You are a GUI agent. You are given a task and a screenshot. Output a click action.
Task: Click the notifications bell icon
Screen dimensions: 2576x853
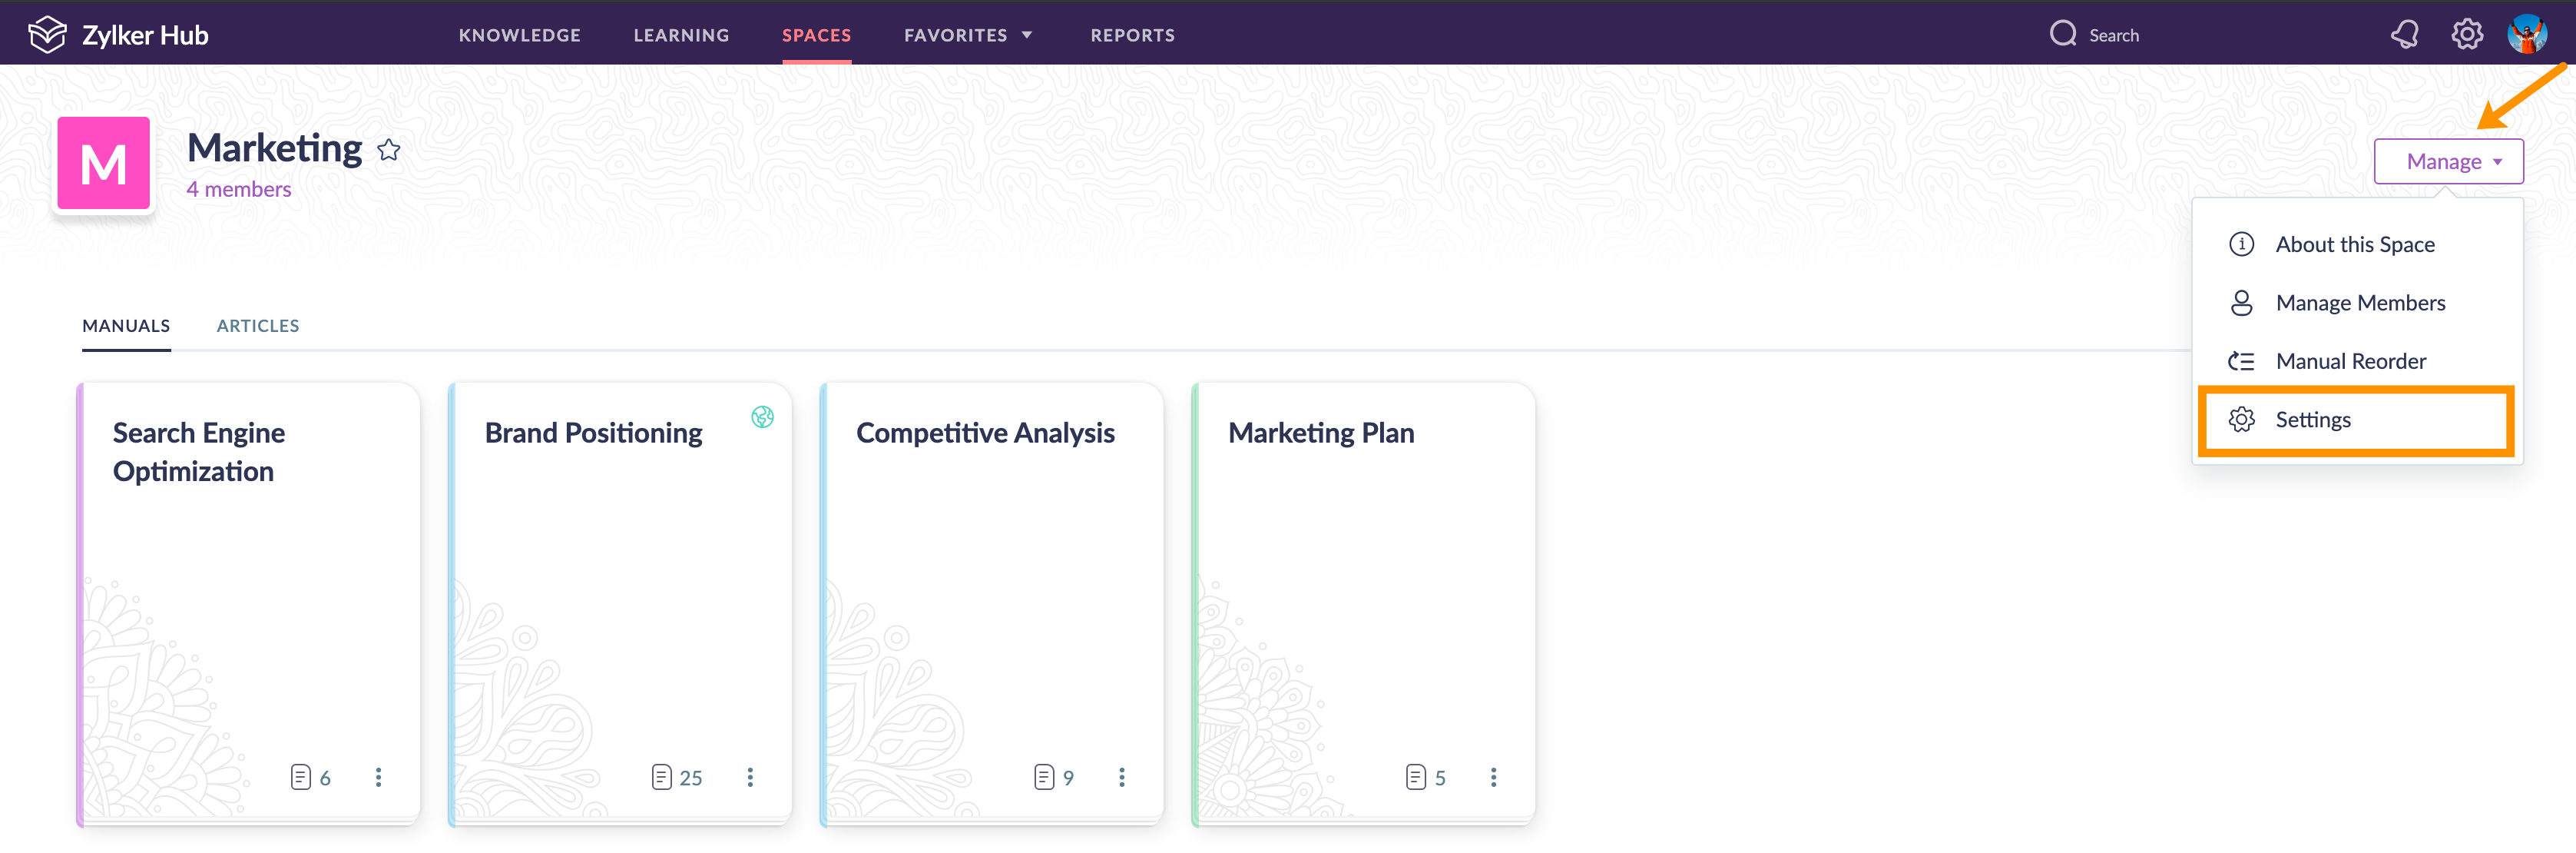(x=2404, y=33)
